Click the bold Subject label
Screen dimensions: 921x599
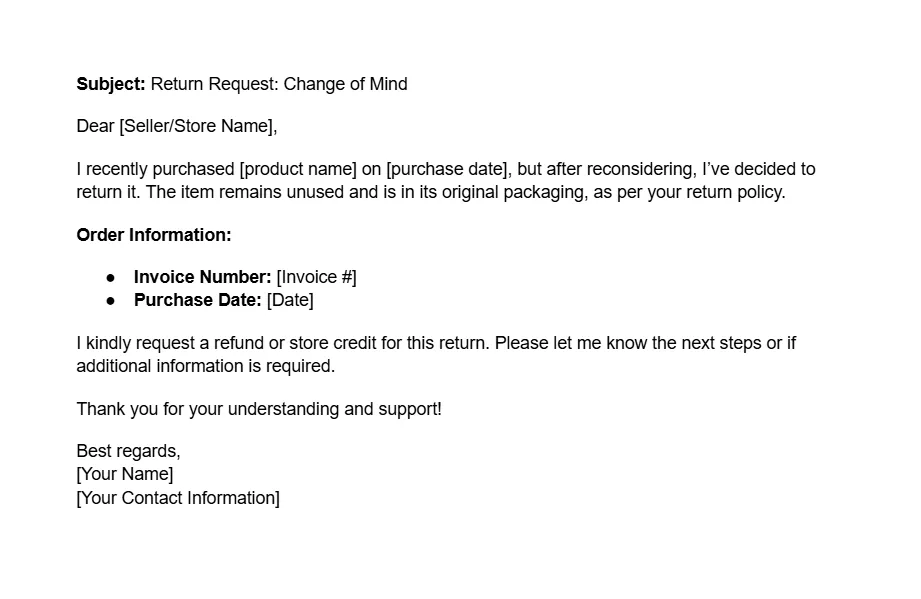(111, 85)
